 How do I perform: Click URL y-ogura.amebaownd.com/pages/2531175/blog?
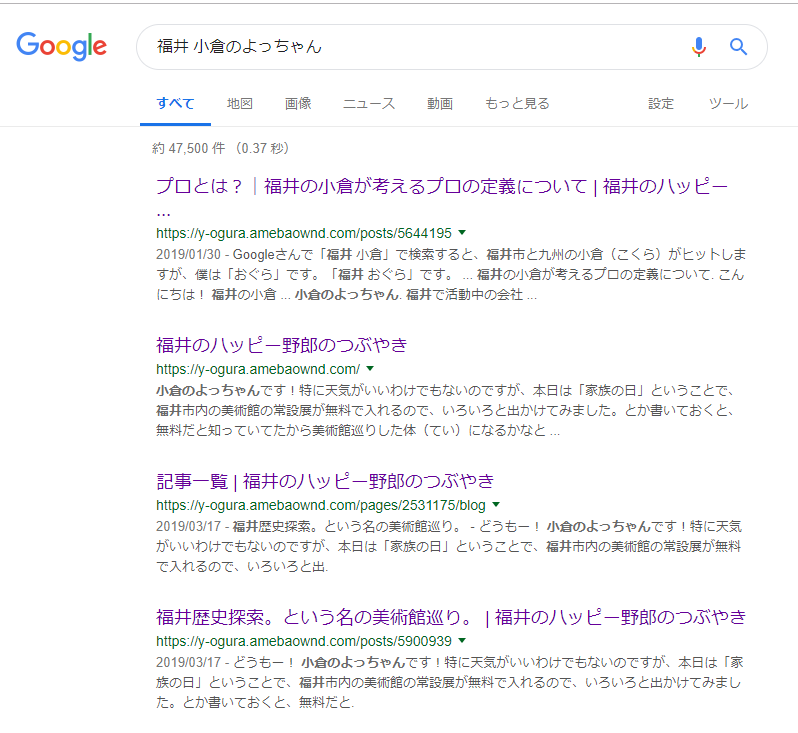coord(321,505)
